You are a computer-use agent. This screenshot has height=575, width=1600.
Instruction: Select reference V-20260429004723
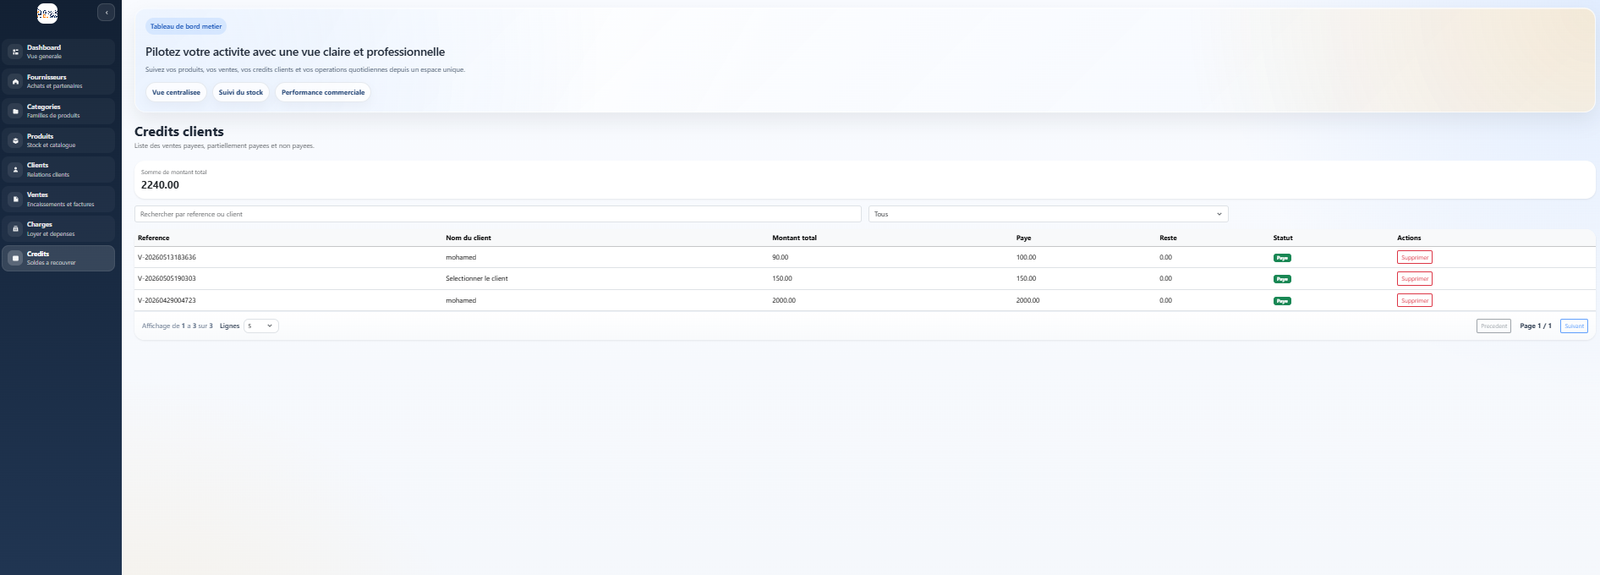(167, 300)
